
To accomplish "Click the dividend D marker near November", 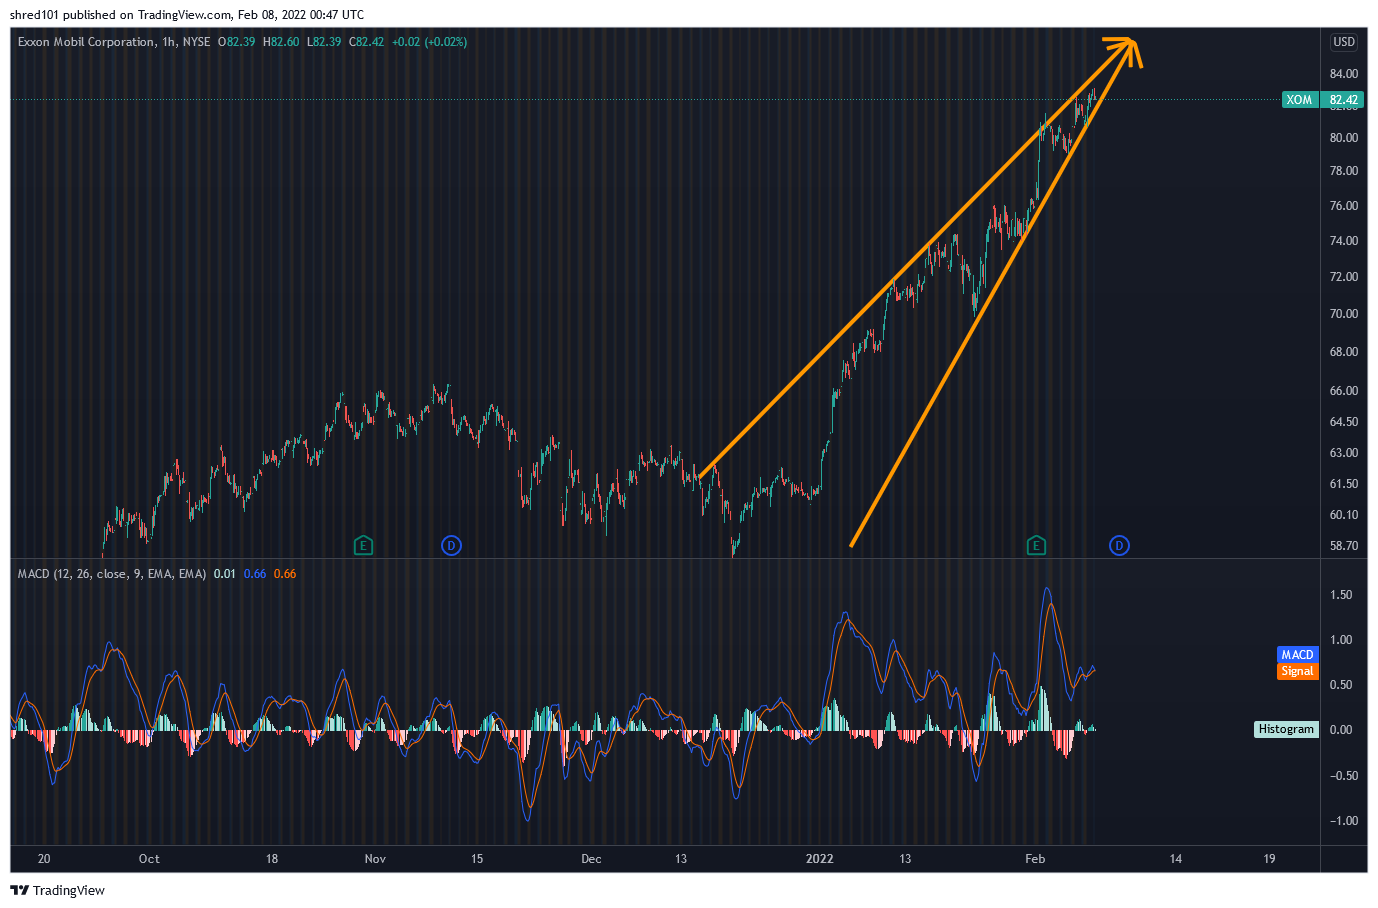I will (452, 546).
